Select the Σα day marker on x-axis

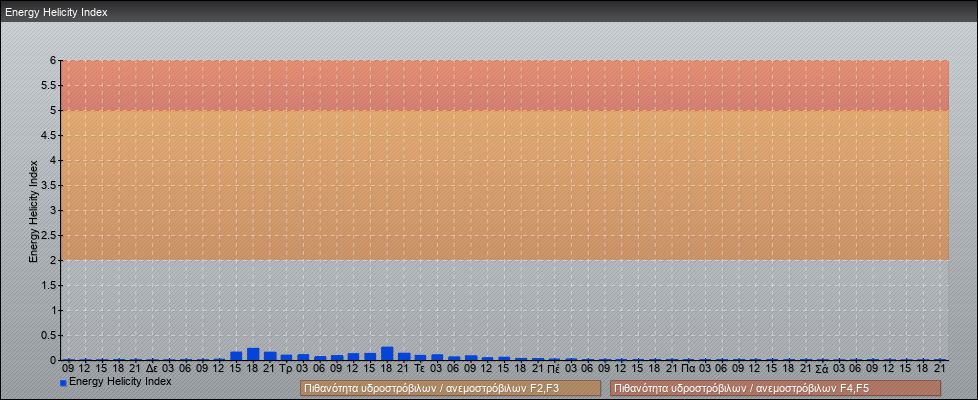click(822, 368)
